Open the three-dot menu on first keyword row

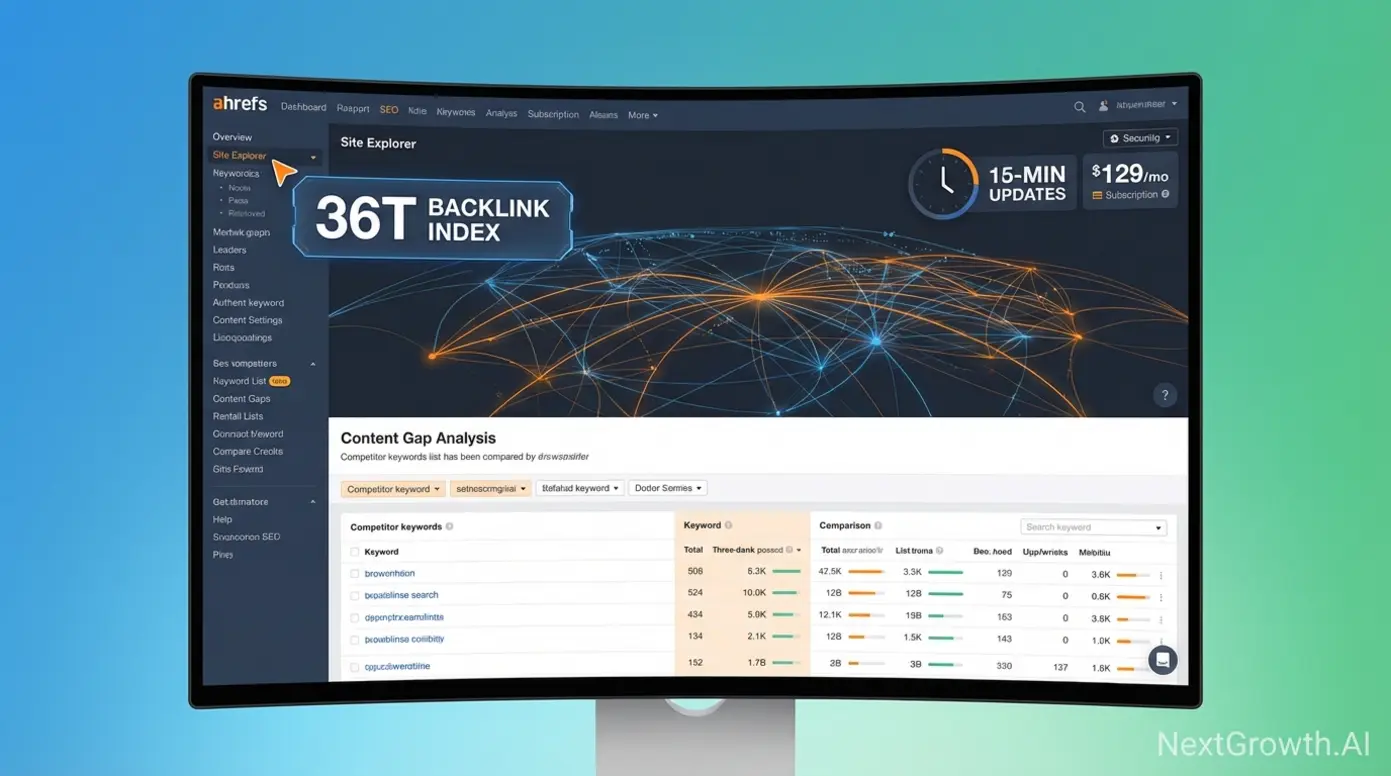click(x=1160, y=575)
